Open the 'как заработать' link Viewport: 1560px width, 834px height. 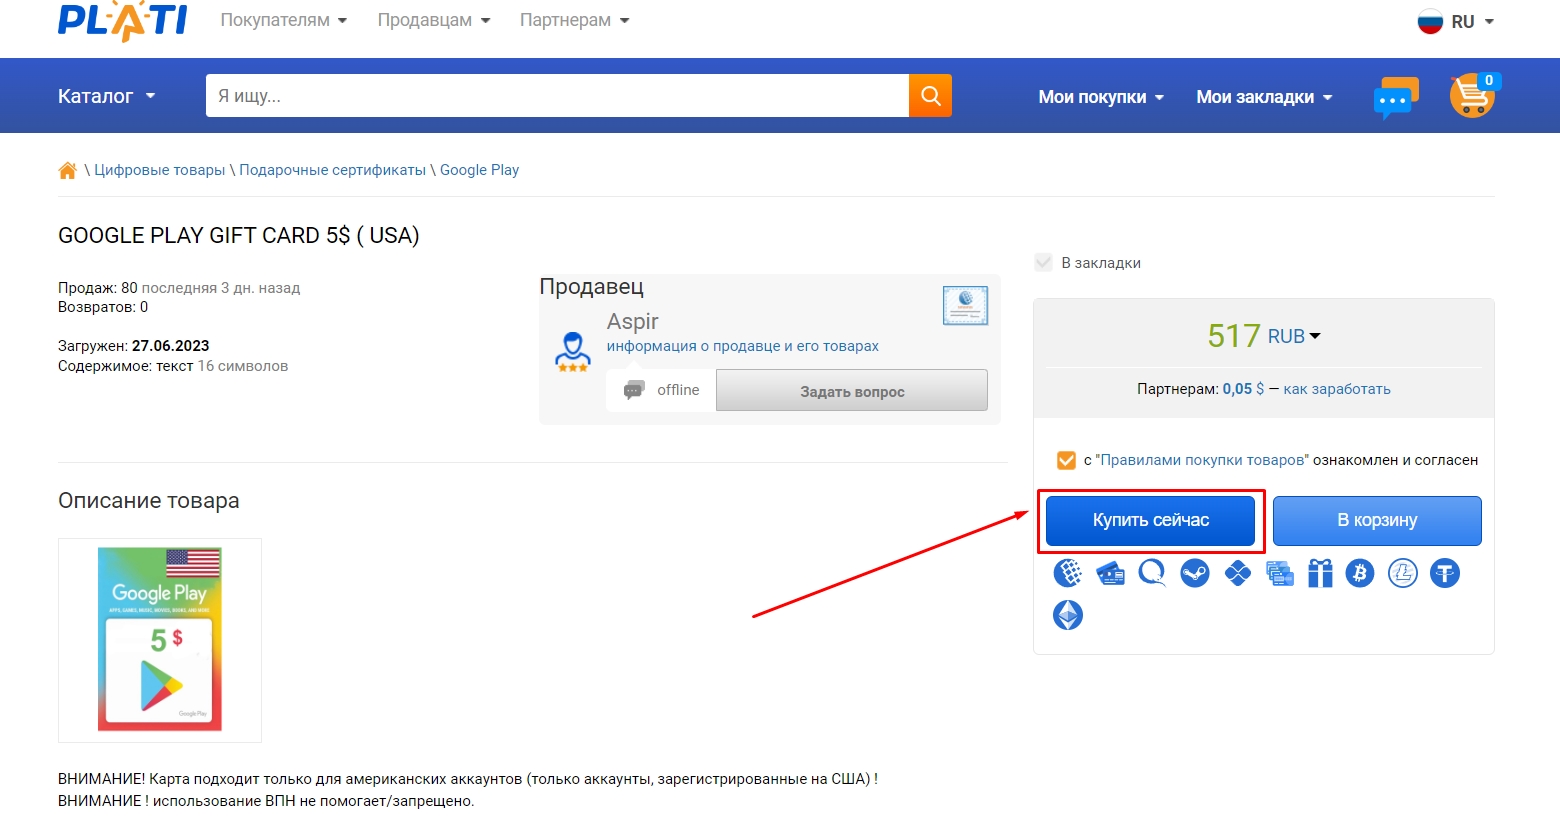point(1337,389)
